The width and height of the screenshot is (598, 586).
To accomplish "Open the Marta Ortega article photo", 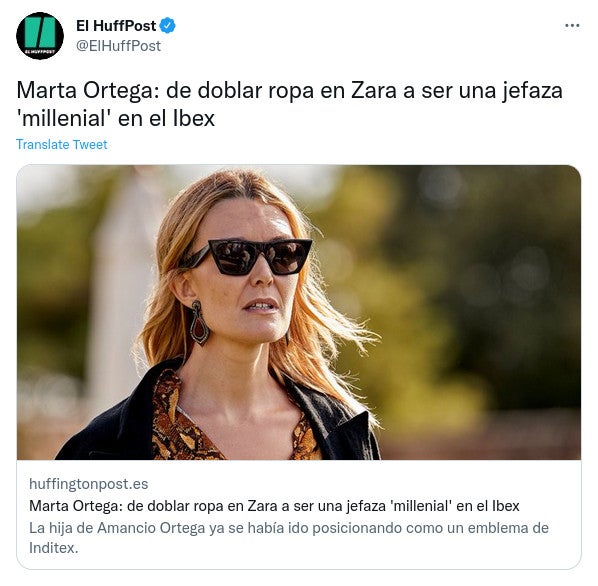I will (299, 312).
